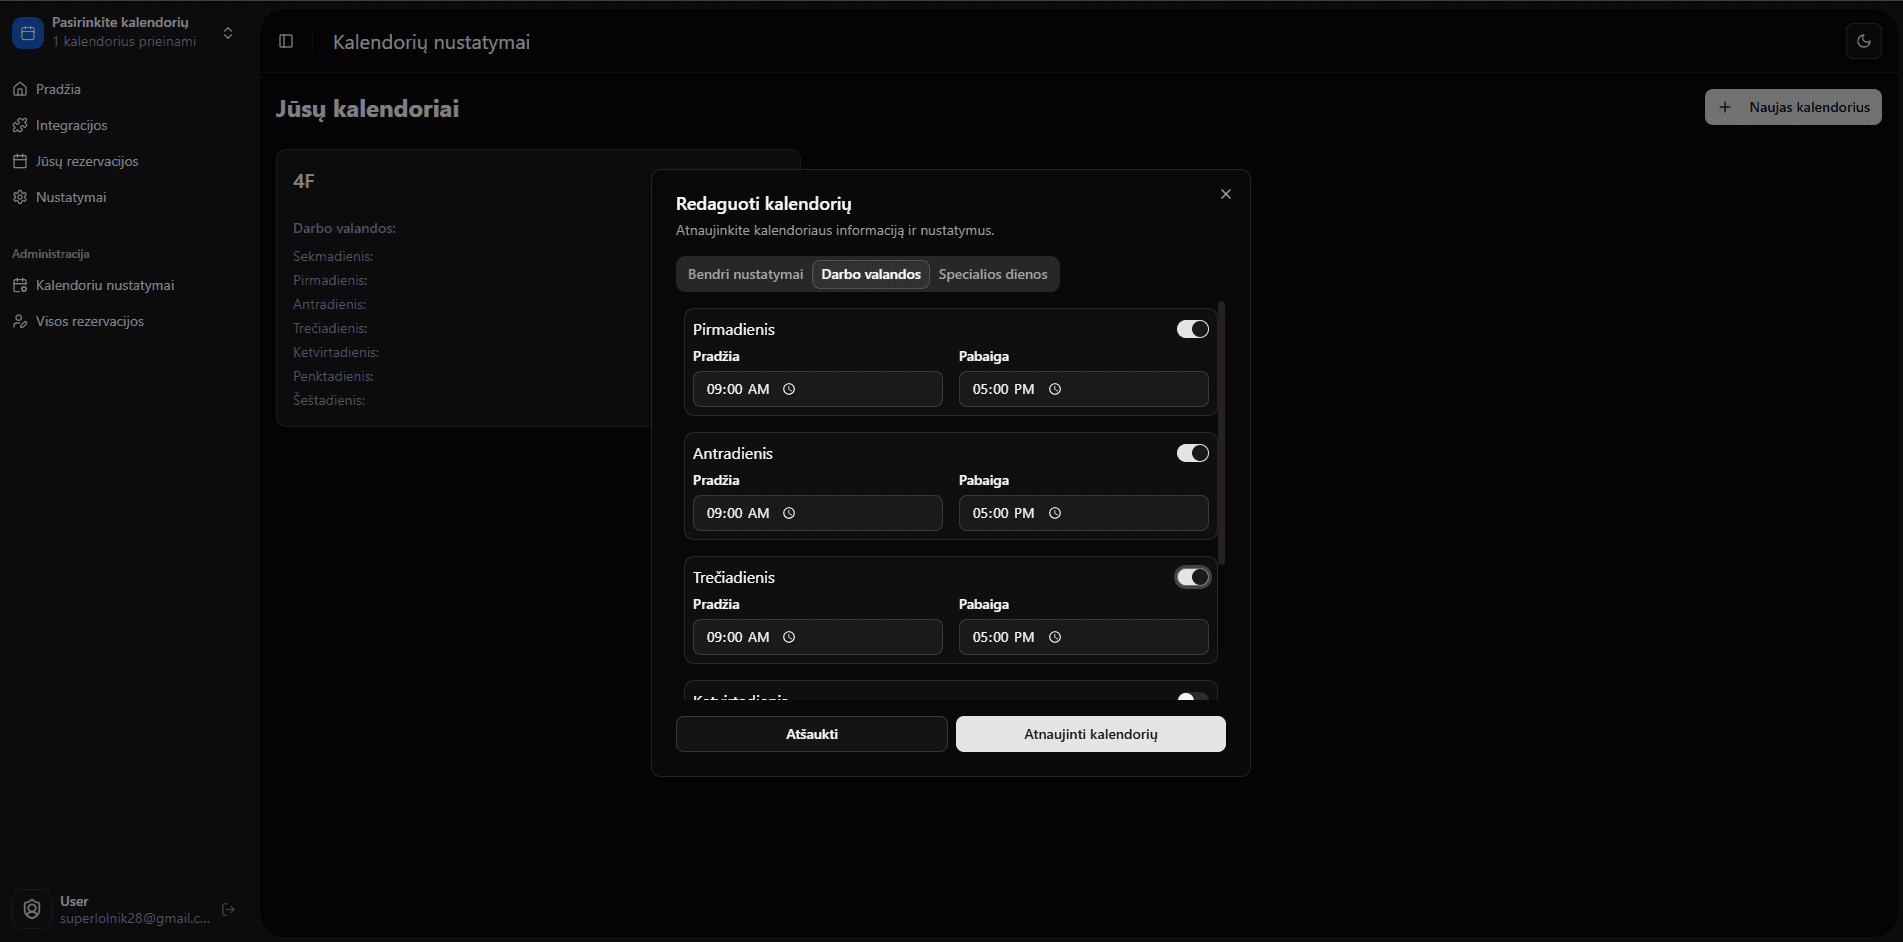Toggle off Trečiadienis working hours switch
The width and height of the screenshot is (1903, 942).
click(x=1193, y=577)
